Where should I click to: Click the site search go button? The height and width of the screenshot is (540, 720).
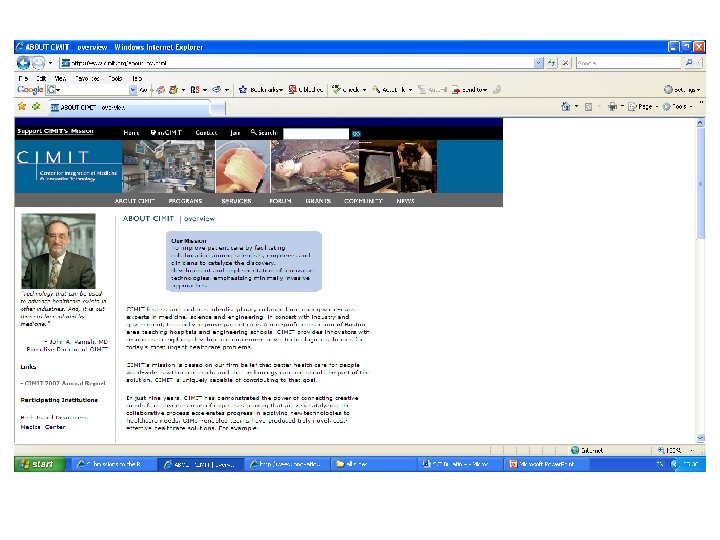pos(356,134)
